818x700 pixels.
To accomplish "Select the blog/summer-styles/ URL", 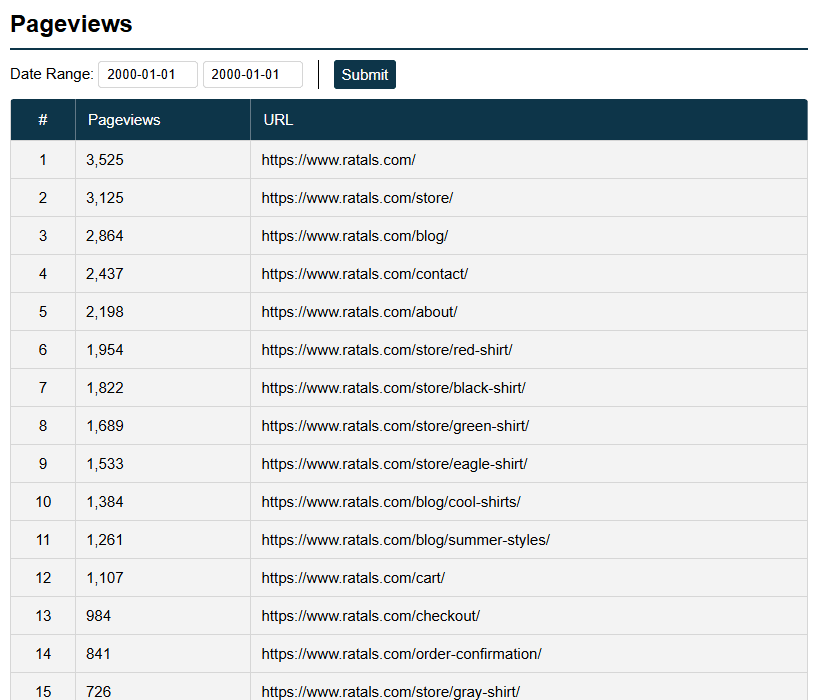I will [x=406, y=540].
